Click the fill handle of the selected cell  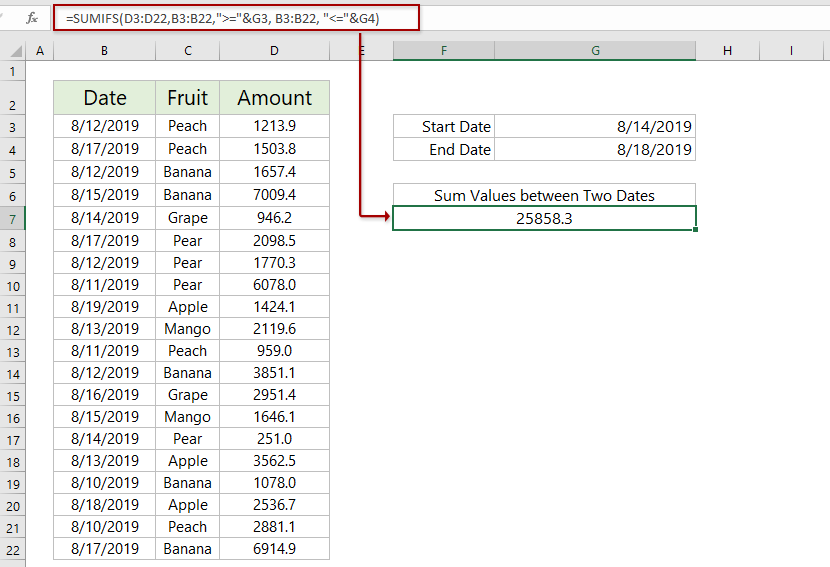click(695, 230)
